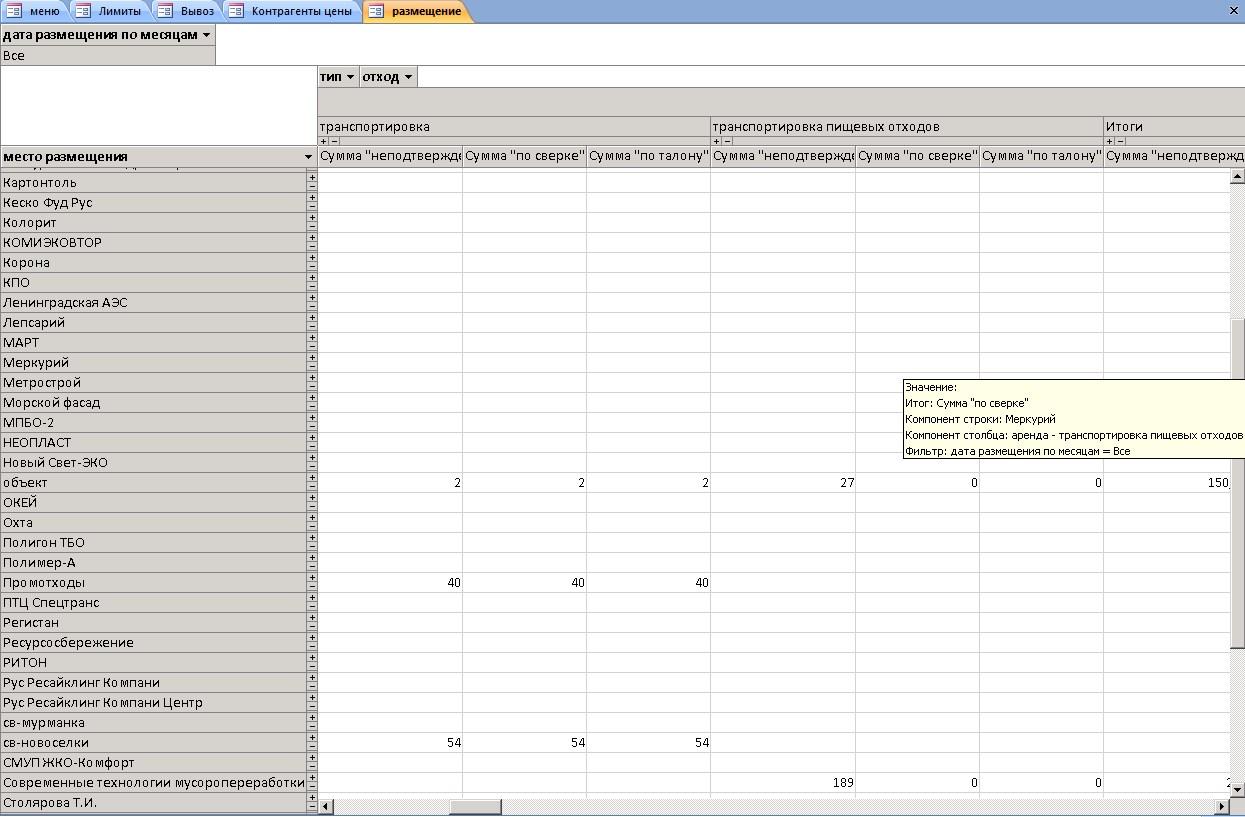The image size is (1245, 817).
Task: Select Сумма "по сверке" header under транспортировка
Action: pos(524,156)
